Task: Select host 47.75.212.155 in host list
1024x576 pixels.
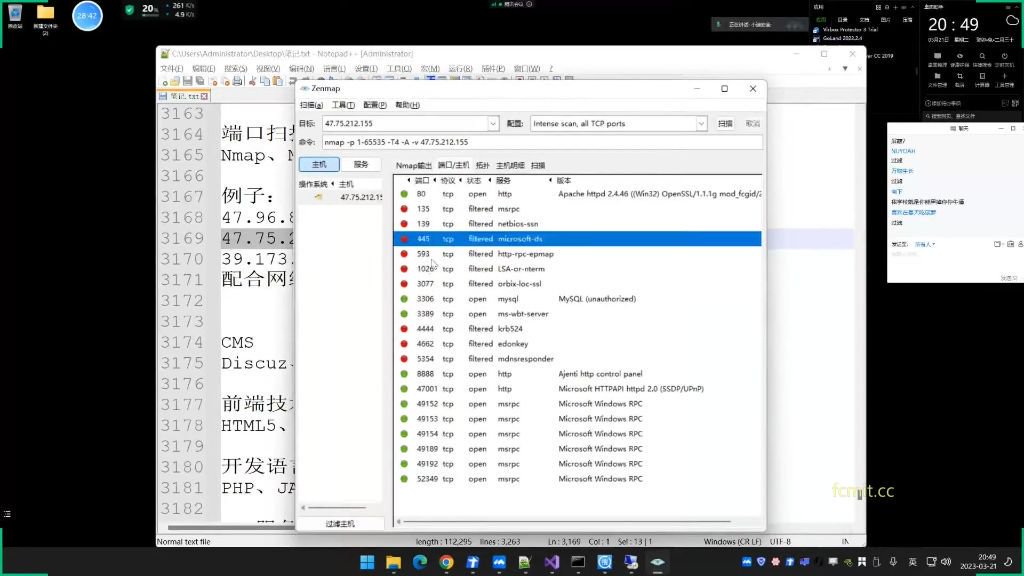Action: coord(340,197)
